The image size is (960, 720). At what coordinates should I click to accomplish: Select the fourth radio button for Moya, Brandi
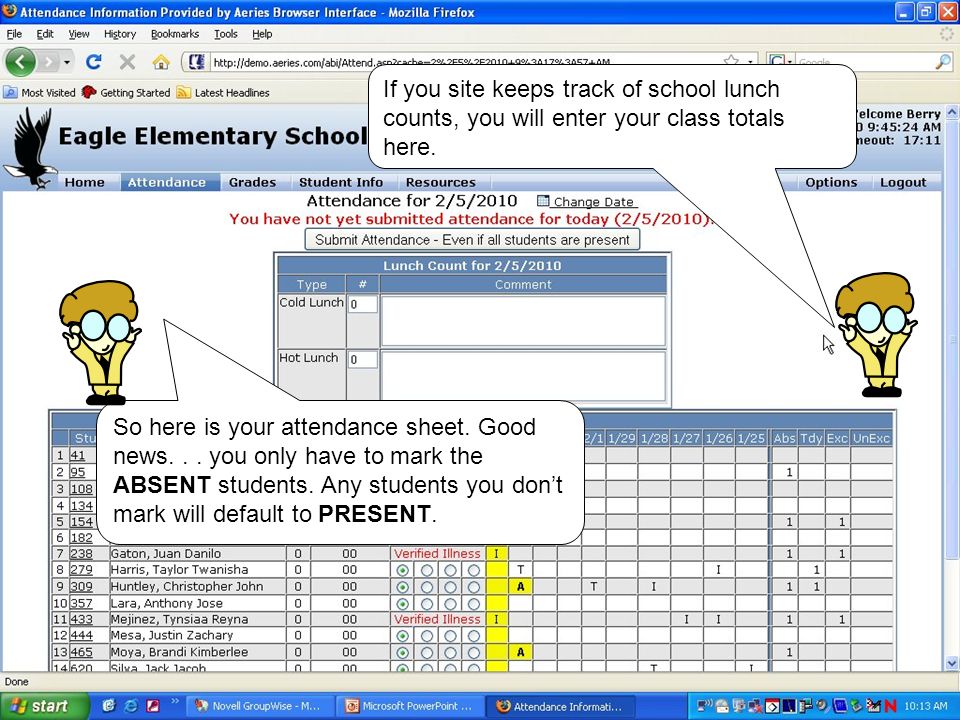click(x=474, y=653)
